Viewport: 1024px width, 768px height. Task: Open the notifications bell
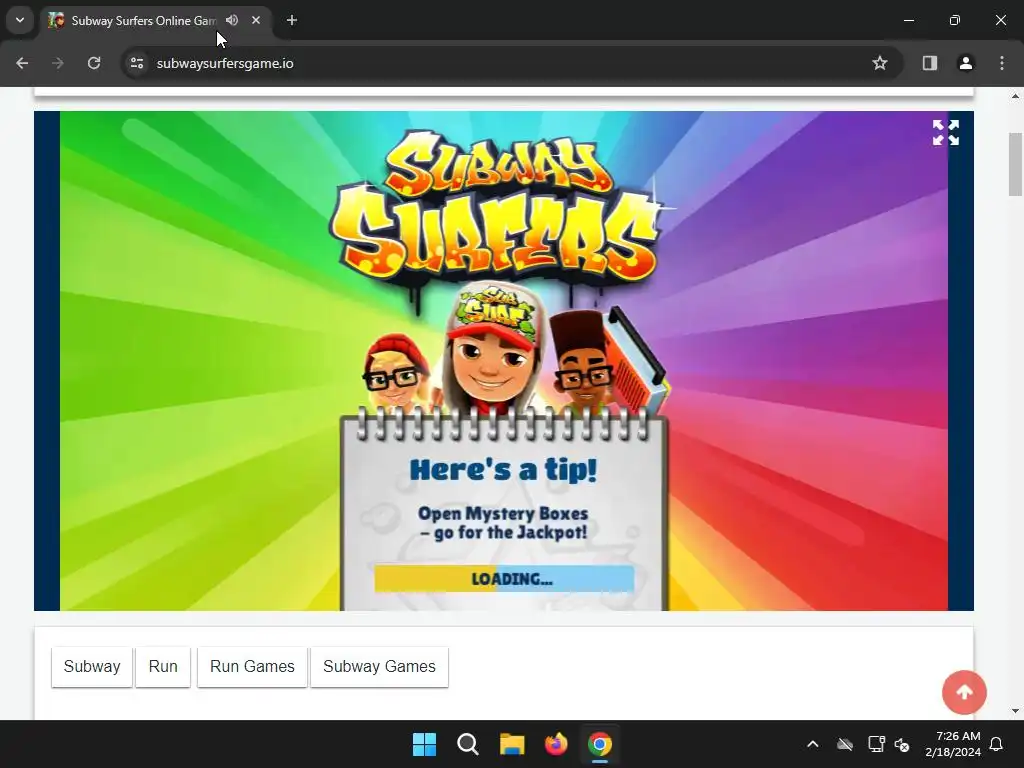coord(997,744)
